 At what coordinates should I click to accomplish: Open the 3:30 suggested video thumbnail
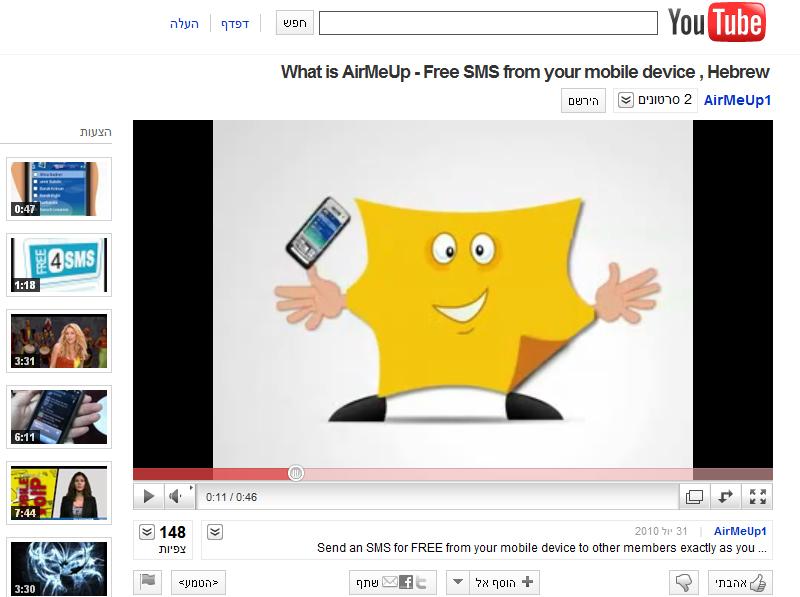click(x=59, y=567)
